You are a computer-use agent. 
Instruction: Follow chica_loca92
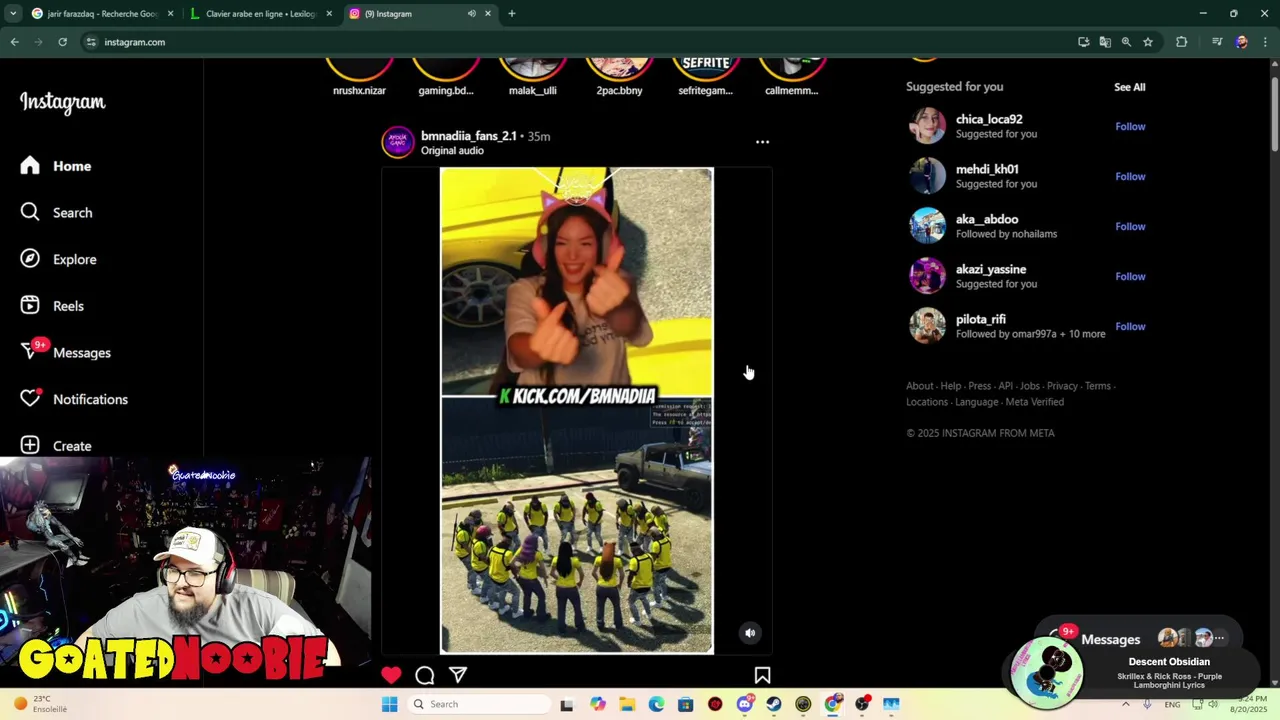click(1130, 126)
